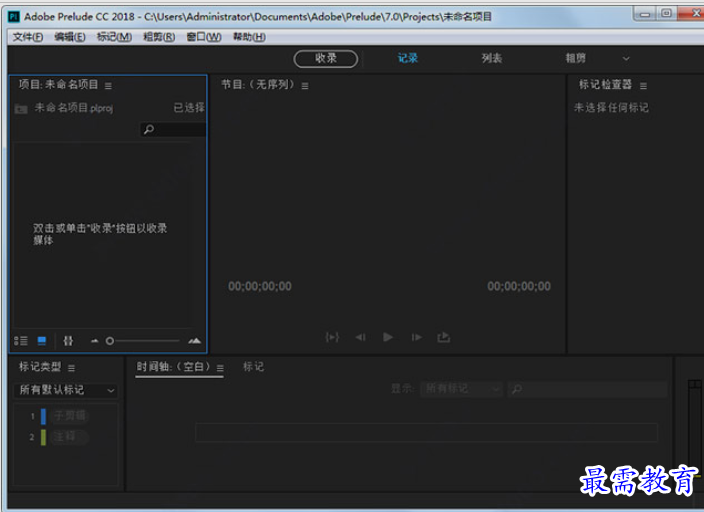Viewport: 704px width, 512px height.
Task: Open the 标记检查器 panel menu icon
Action: tap(643, 85)
